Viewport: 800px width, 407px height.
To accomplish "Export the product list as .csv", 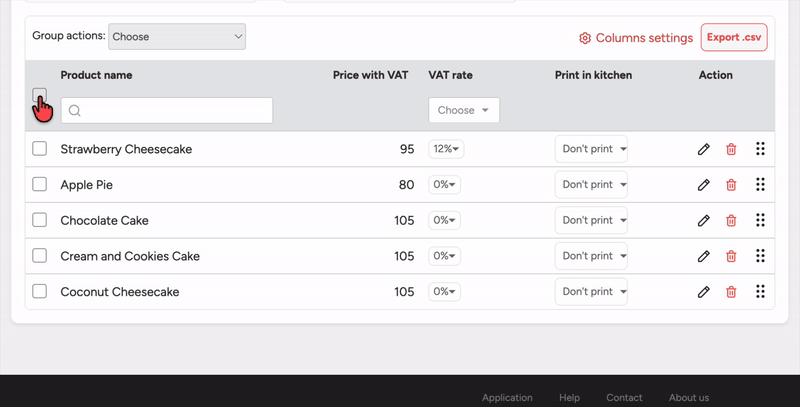I will tap(734, 38).
